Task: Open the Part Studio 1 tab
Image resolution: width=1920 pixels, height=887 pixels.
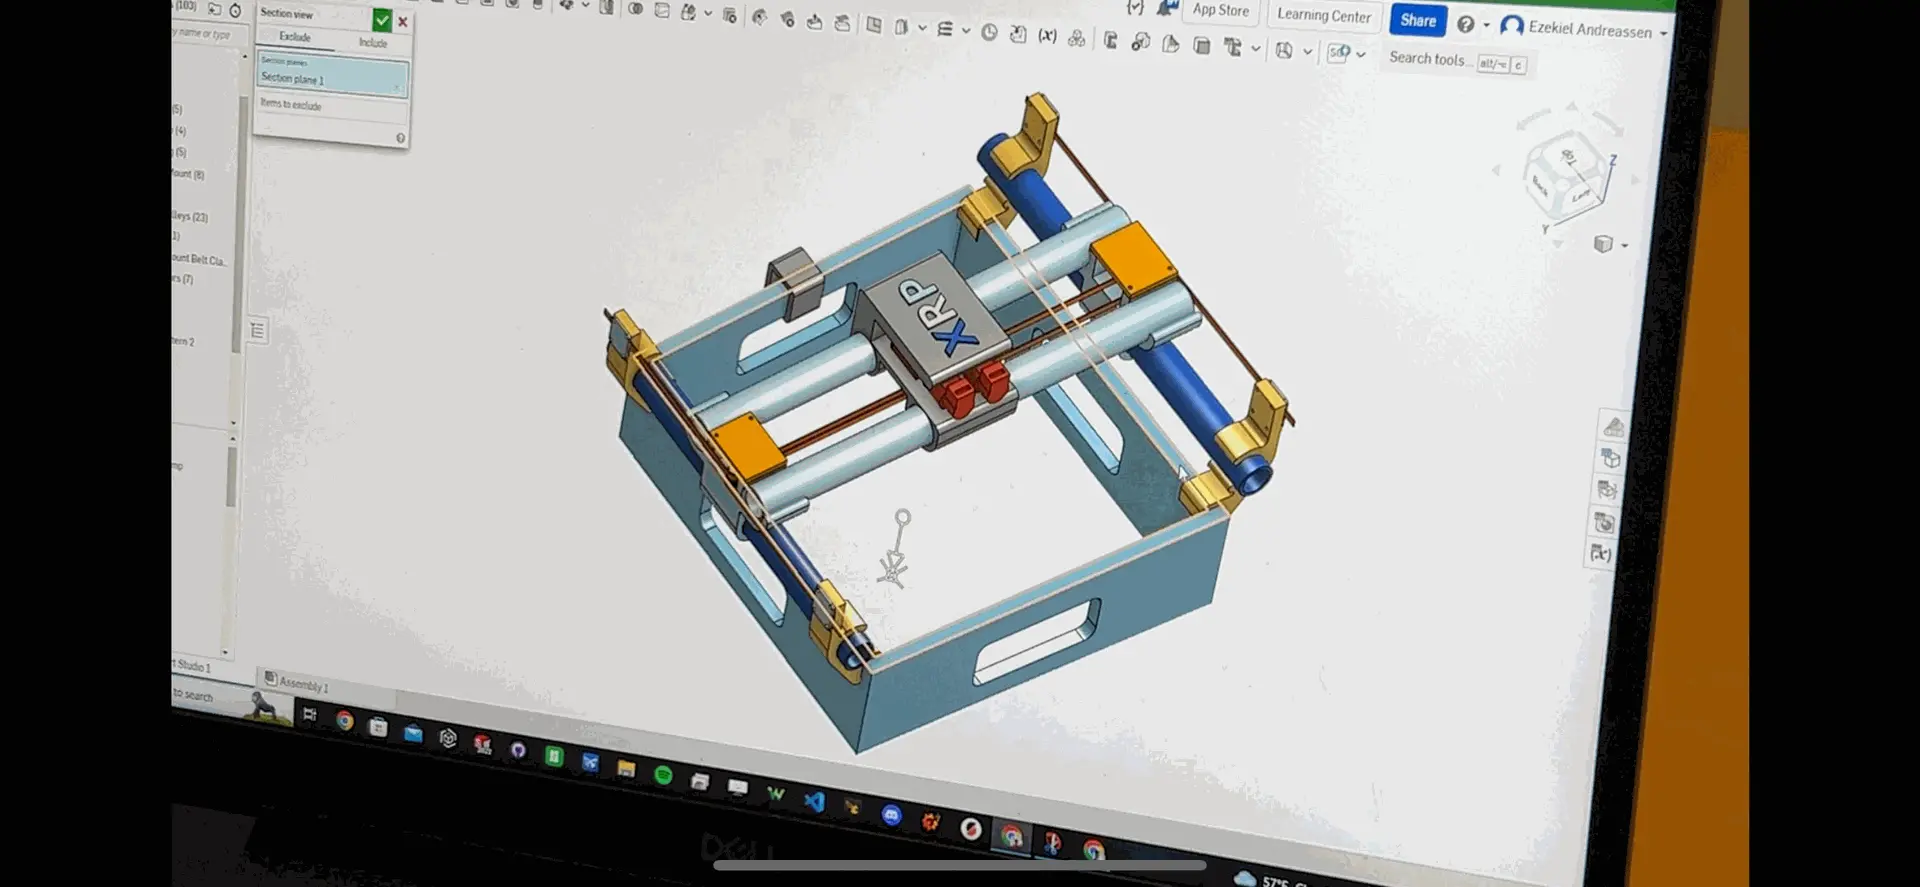Action: 192,666
